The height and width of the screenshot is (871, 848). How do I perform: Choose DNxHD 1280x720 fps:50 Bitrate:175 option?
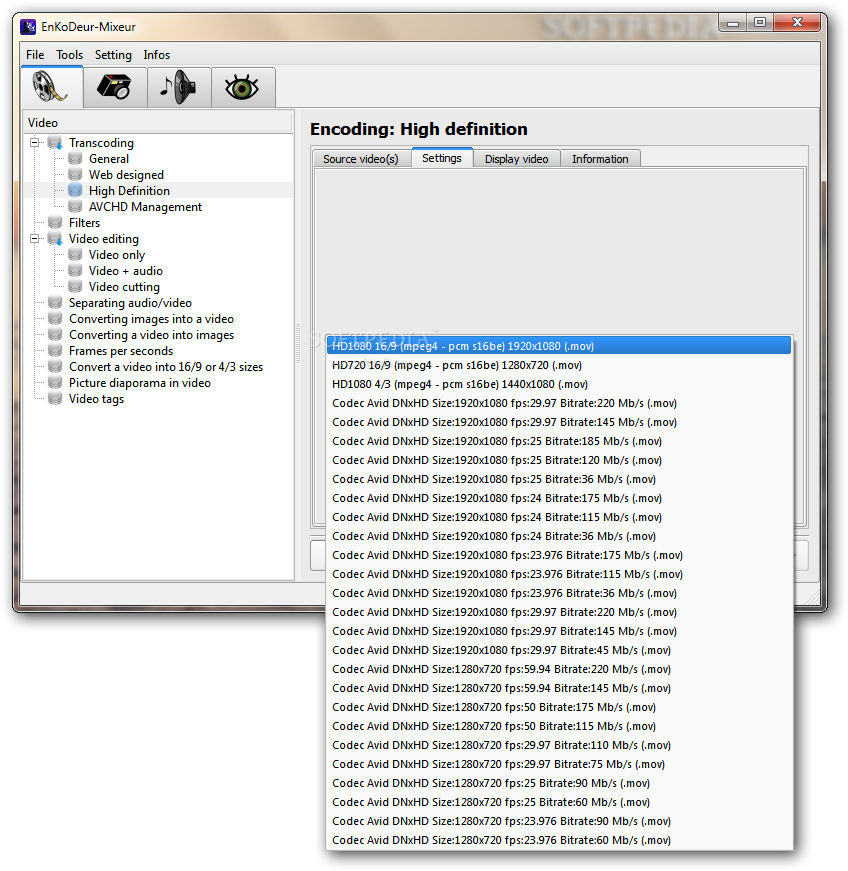click(x=559, y=707)
